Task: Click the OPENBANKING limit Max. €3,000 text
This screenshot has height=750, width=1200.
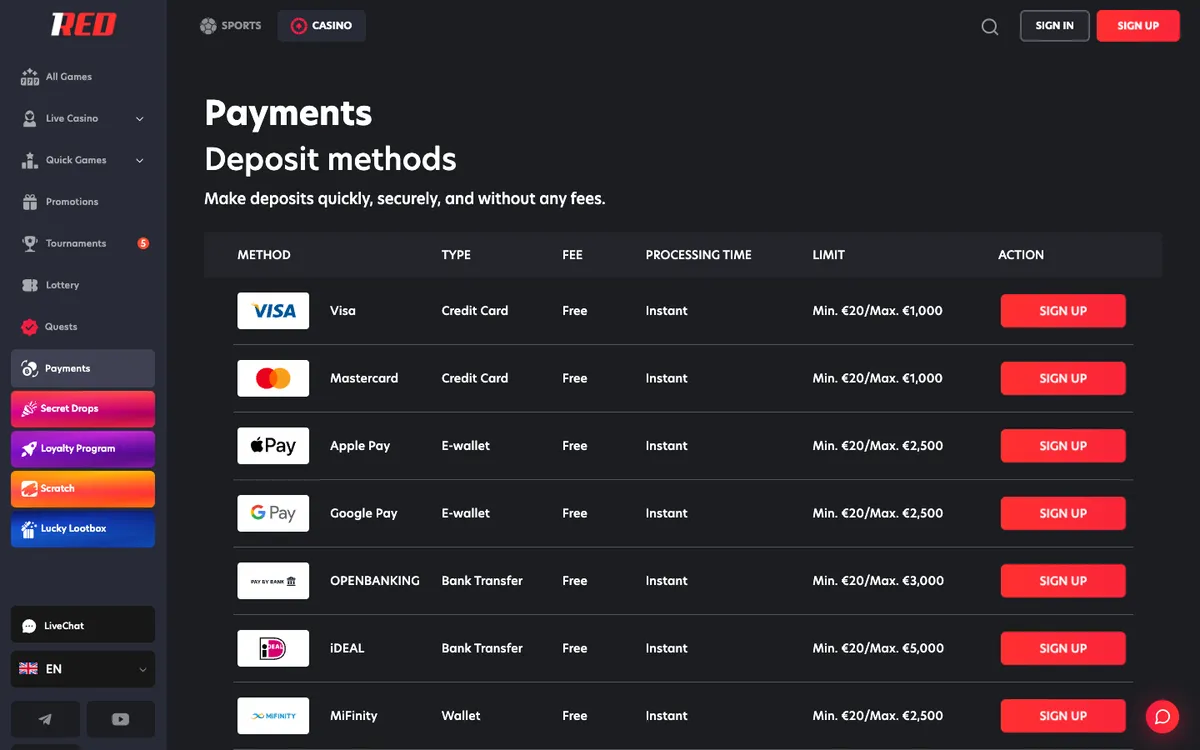Action: point(908,581)
